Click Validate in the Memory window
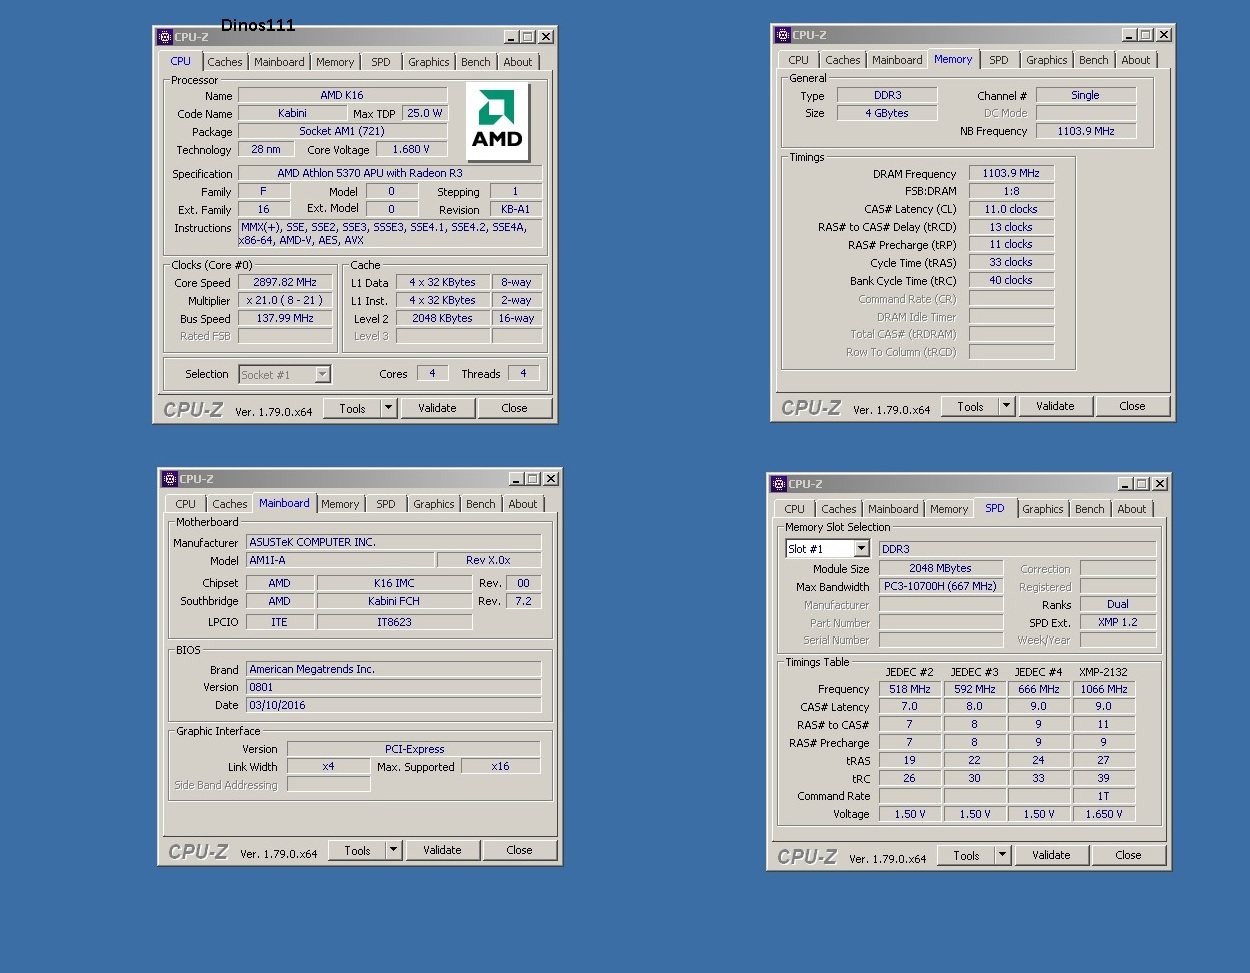The image size is (1250, 973). [1055, 406]
